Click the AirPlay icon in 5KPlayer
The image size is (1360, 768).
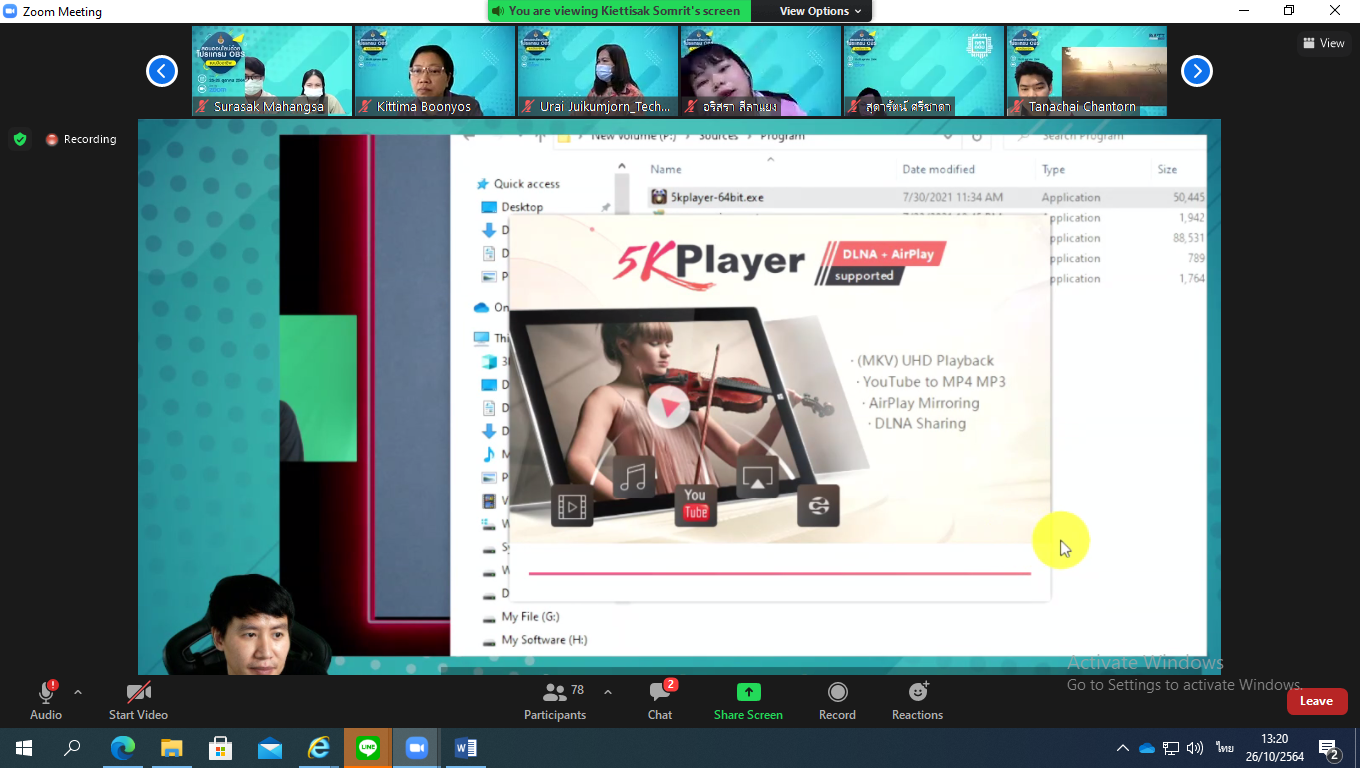tap(757, 477)
